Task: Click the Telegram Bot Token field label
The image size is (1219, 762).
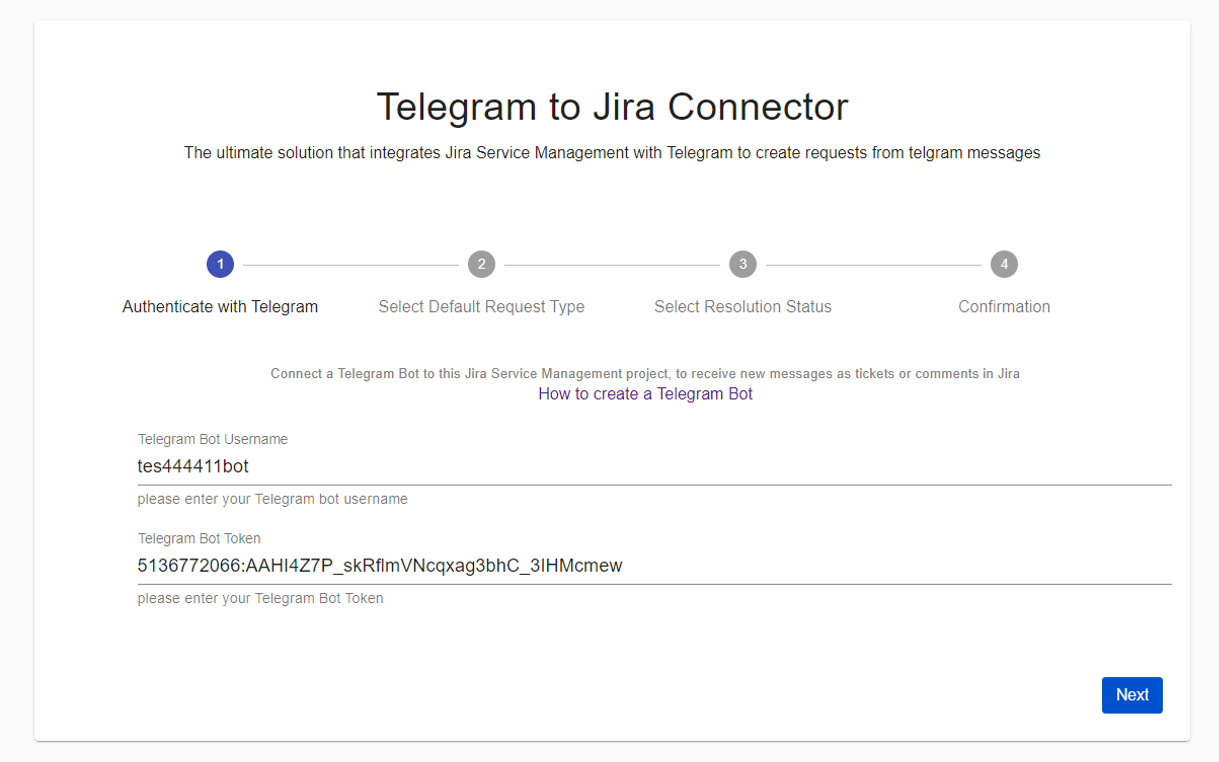Action: click(199, 538)
